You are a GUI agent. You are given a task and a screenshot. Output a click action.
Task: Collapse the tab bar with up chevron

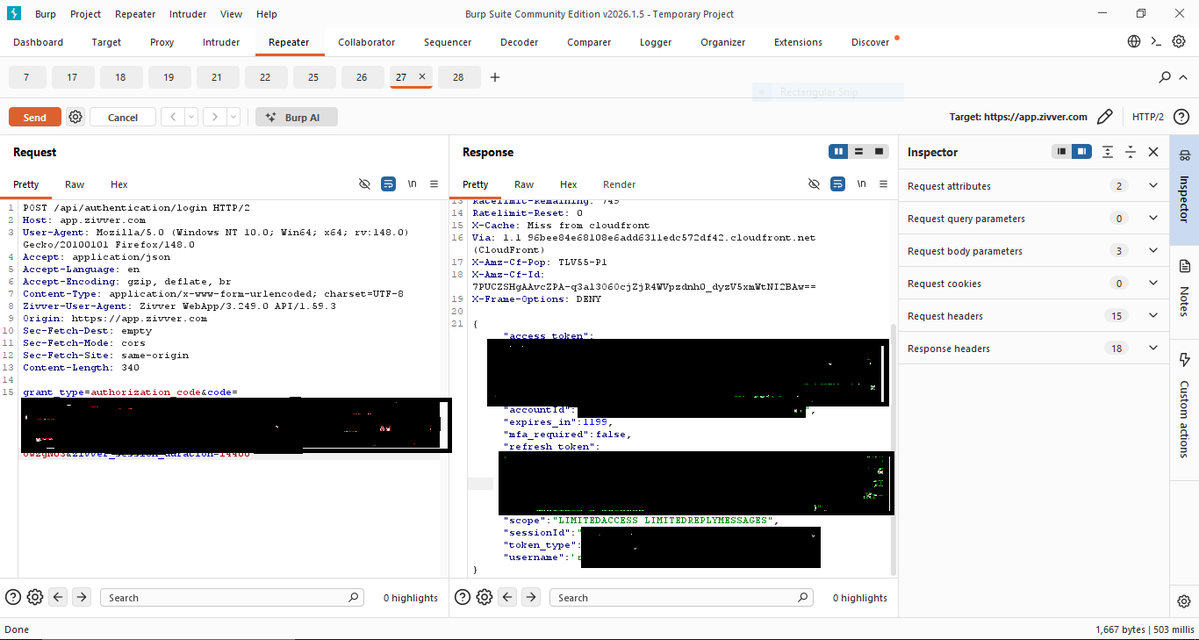coord(1183,77)
